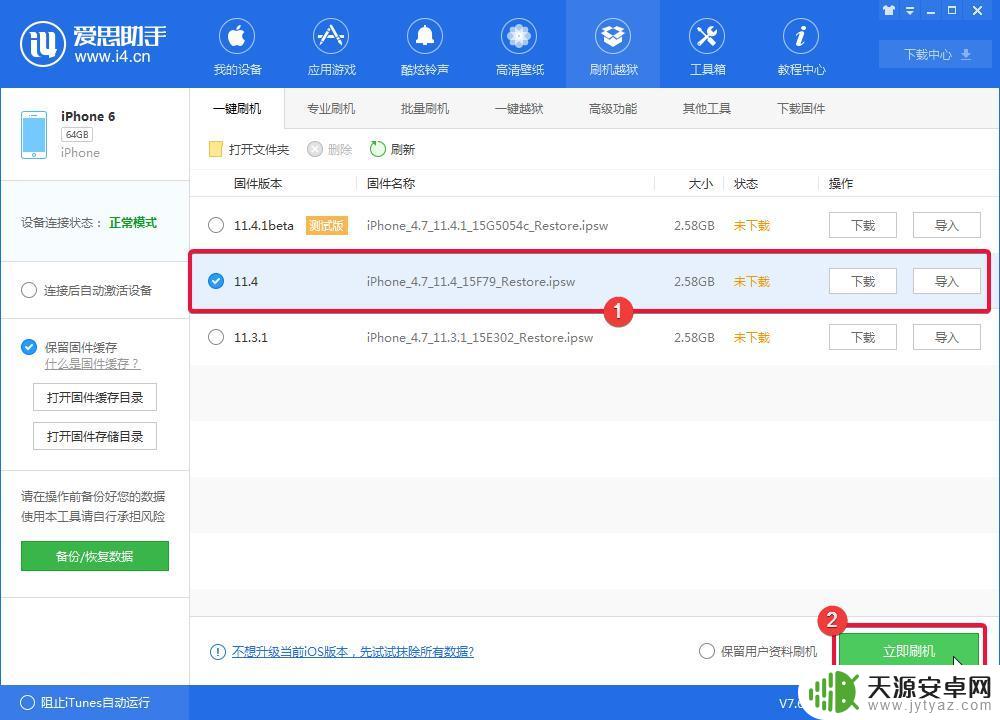Import firmware for 11.4.1beta row
The width and height of the screenshot is (1000, 720).
click(x=946, y=225)
